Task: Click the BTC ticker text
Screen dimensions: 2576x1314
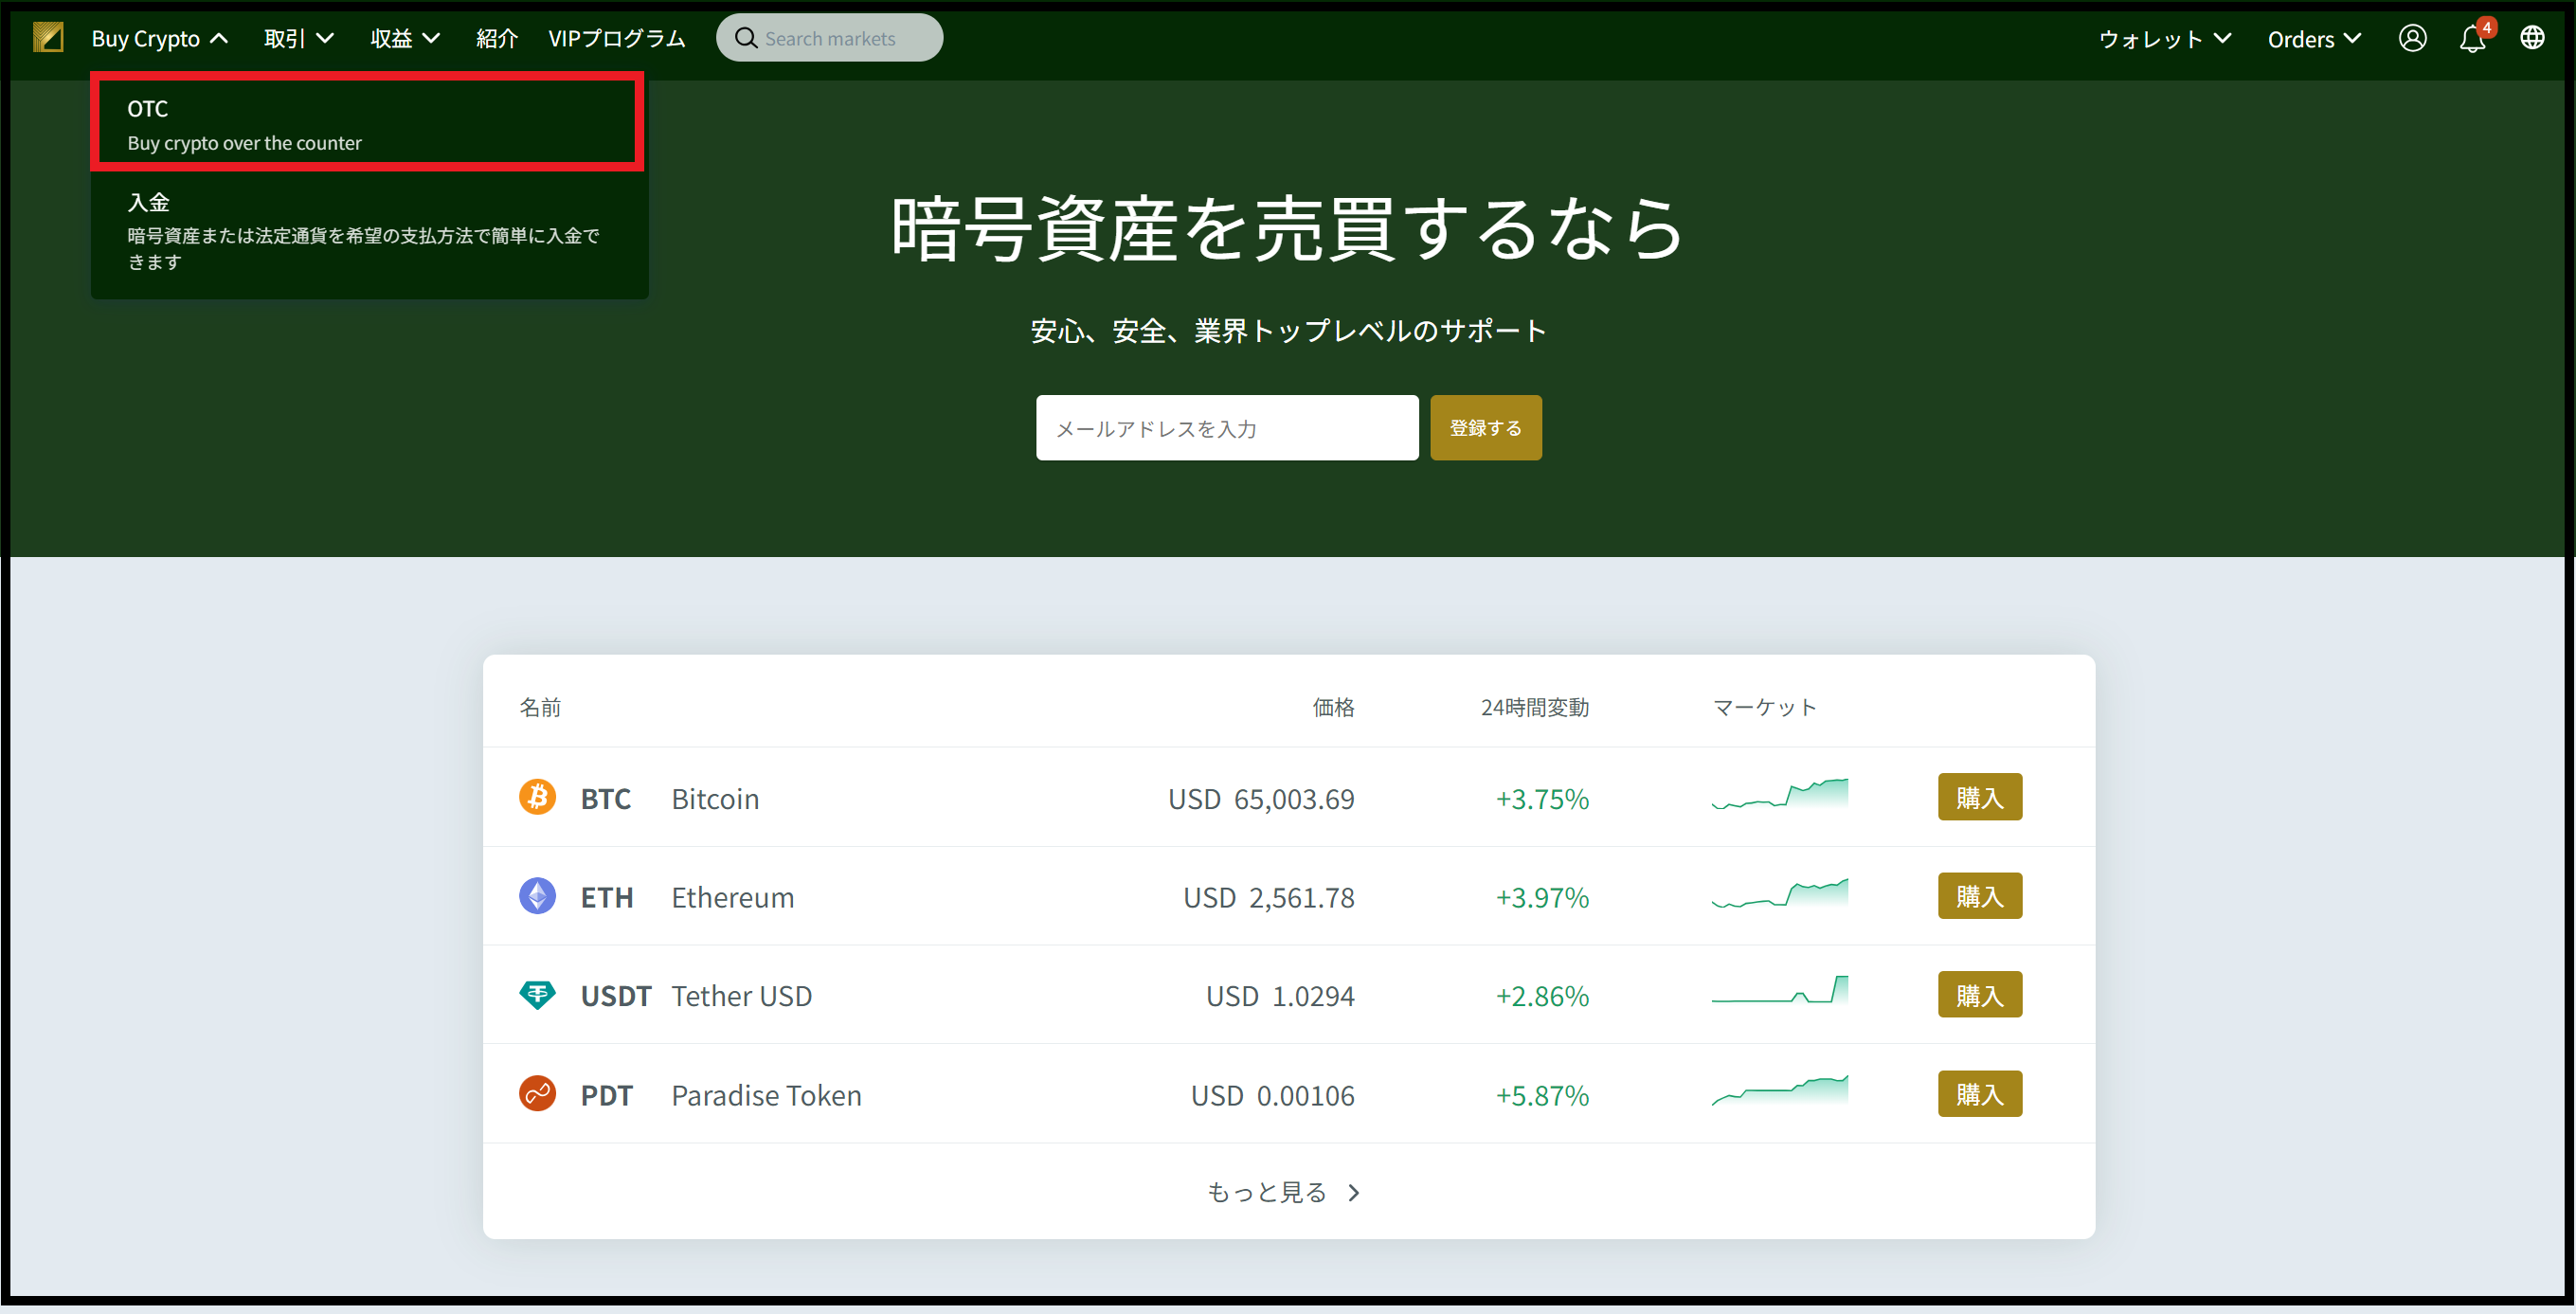Action: 605,799
